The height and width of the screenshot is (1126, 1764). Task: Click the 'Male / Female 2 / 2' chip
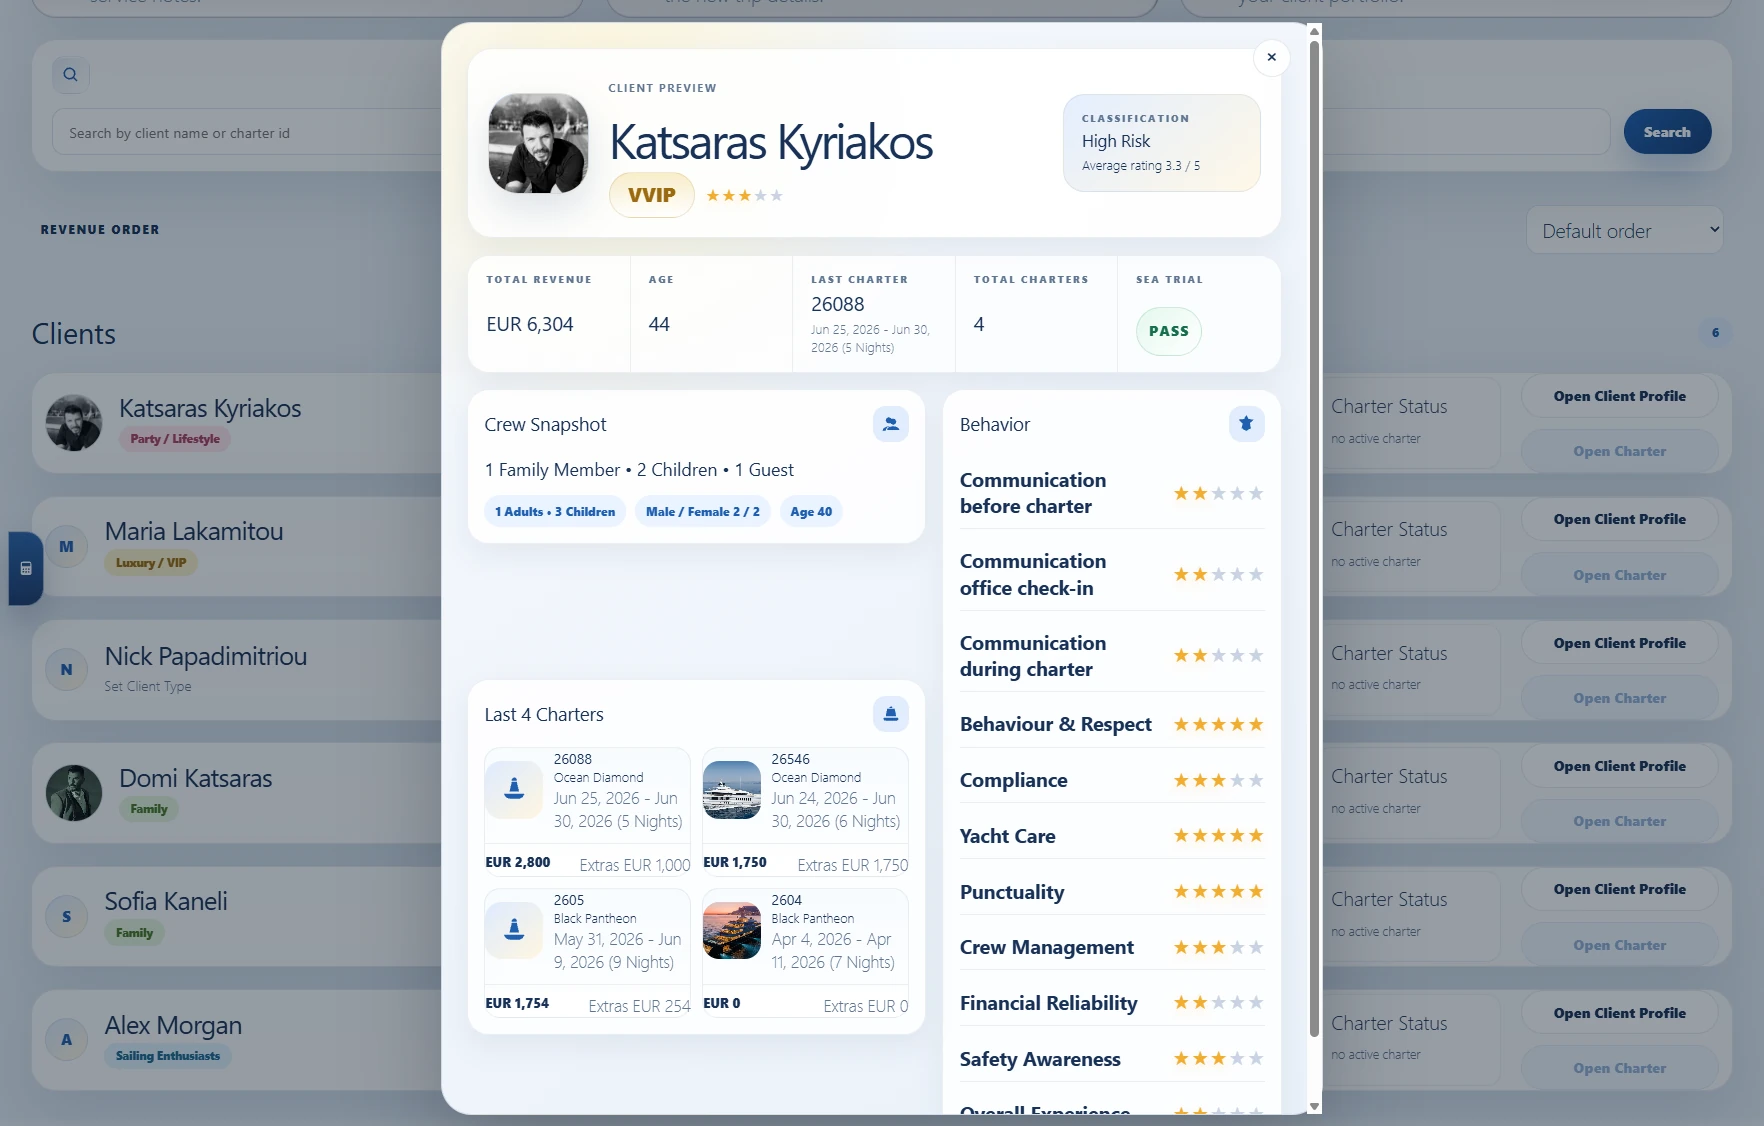[702, 512]
